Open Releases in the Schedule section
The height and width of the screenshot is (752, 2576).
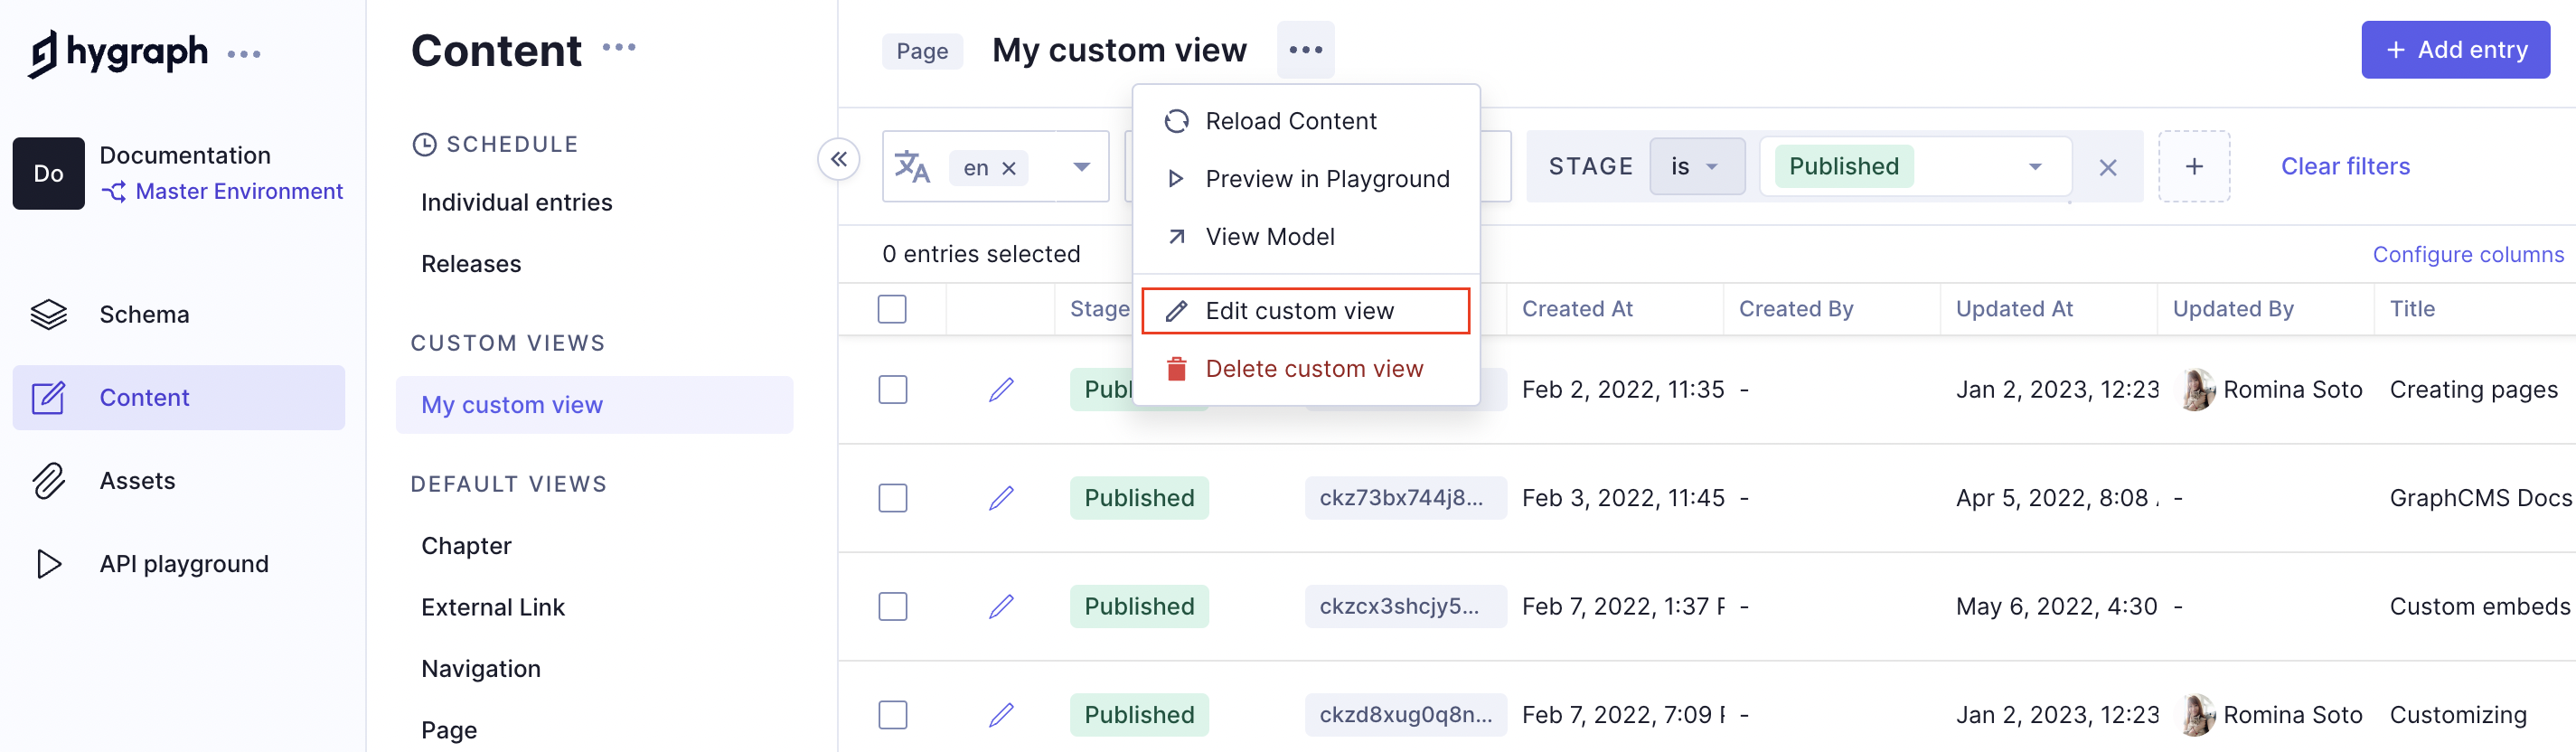[x=471, y=264]
